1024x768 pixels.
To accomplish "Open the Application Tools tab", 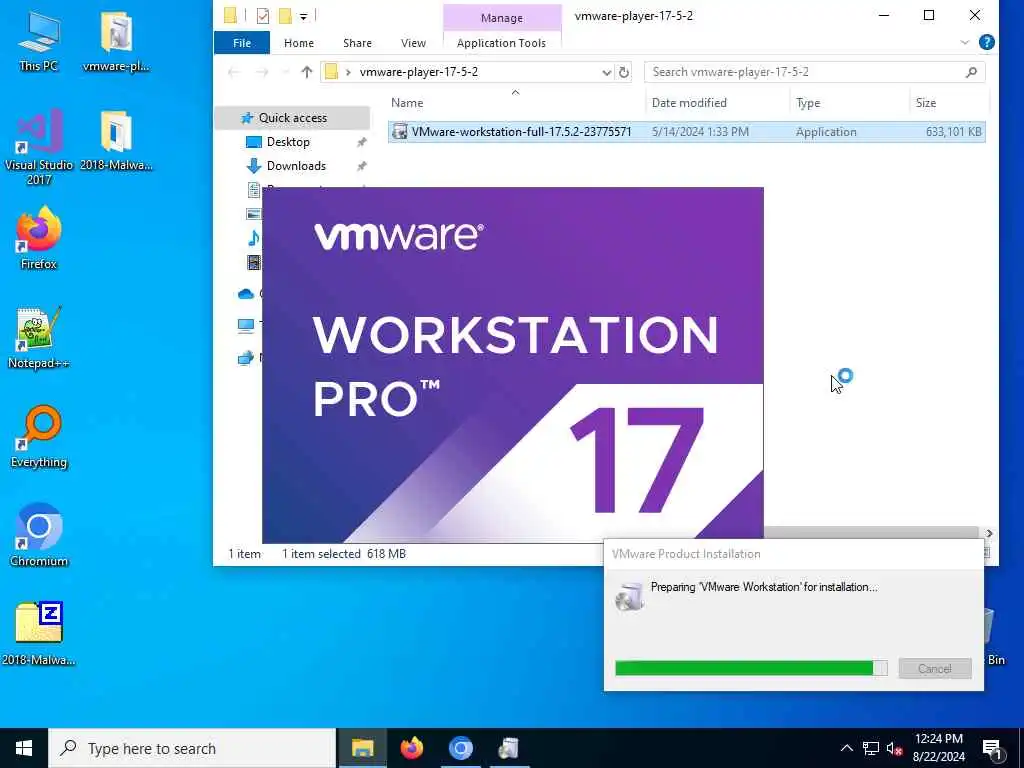I will click(502, 43).
